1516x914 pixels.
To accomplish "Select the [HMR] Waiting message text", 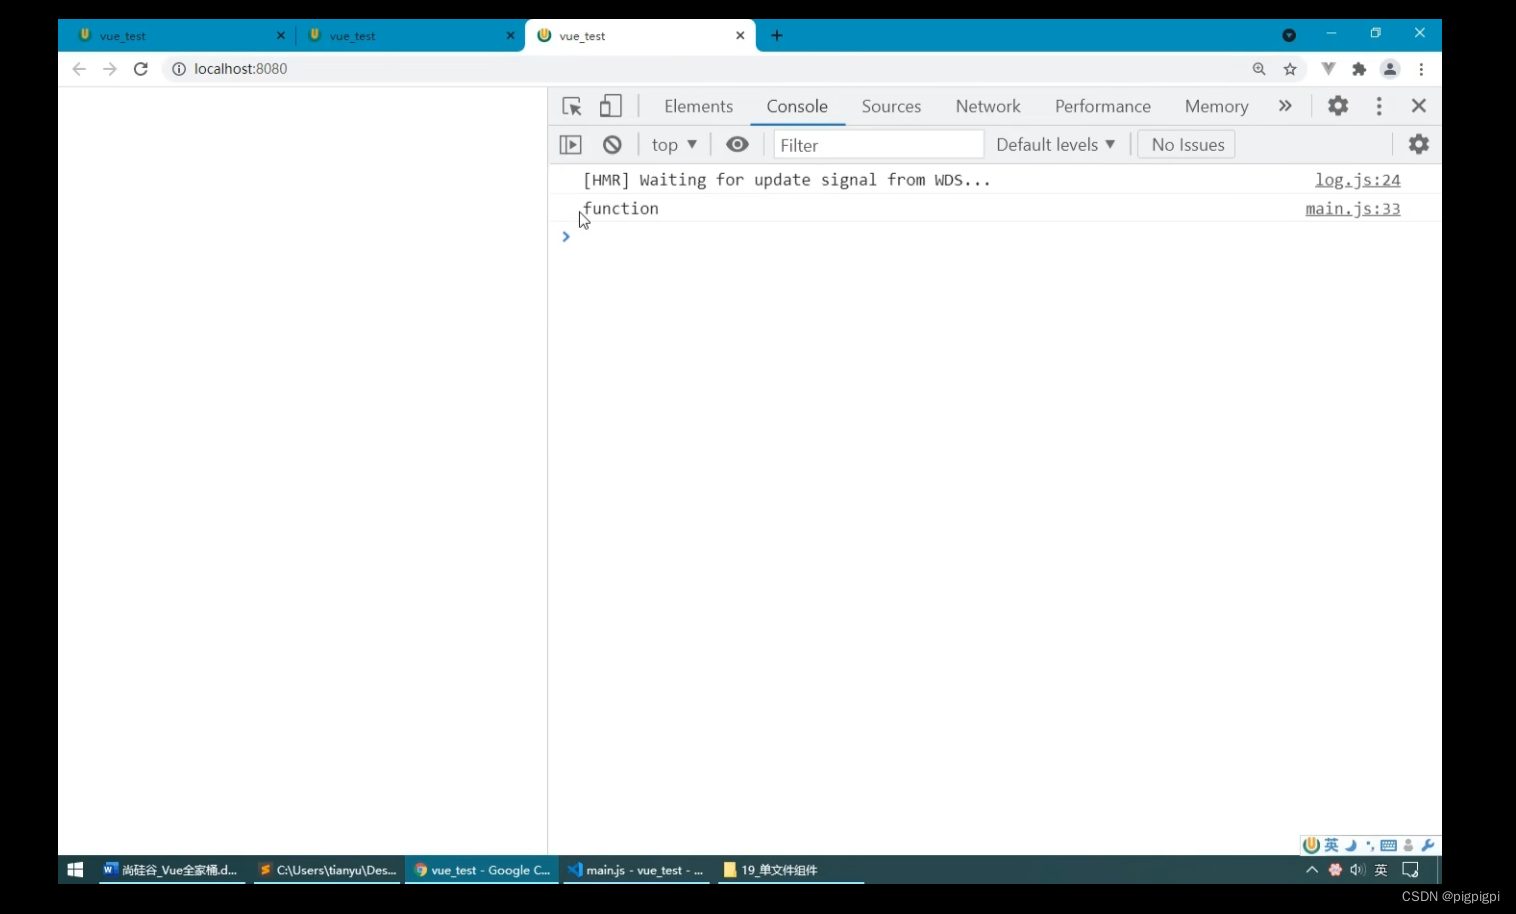I will [786, 180].
